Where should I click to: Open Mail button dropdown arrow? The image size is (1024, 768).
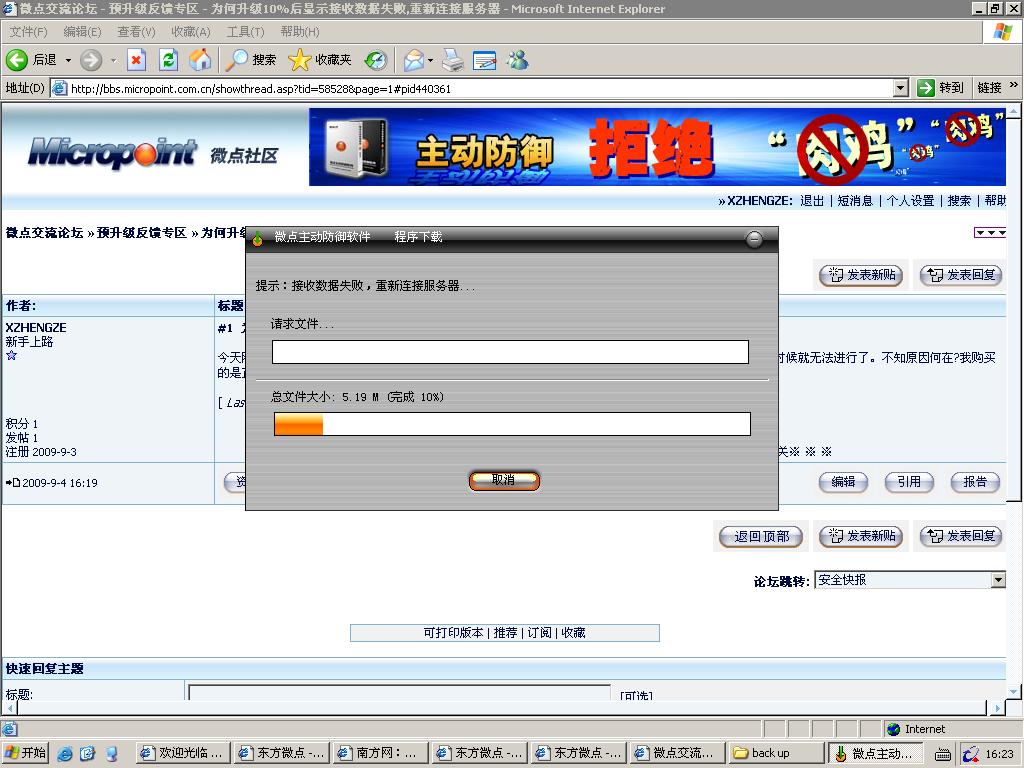click(x=430, y=61)
